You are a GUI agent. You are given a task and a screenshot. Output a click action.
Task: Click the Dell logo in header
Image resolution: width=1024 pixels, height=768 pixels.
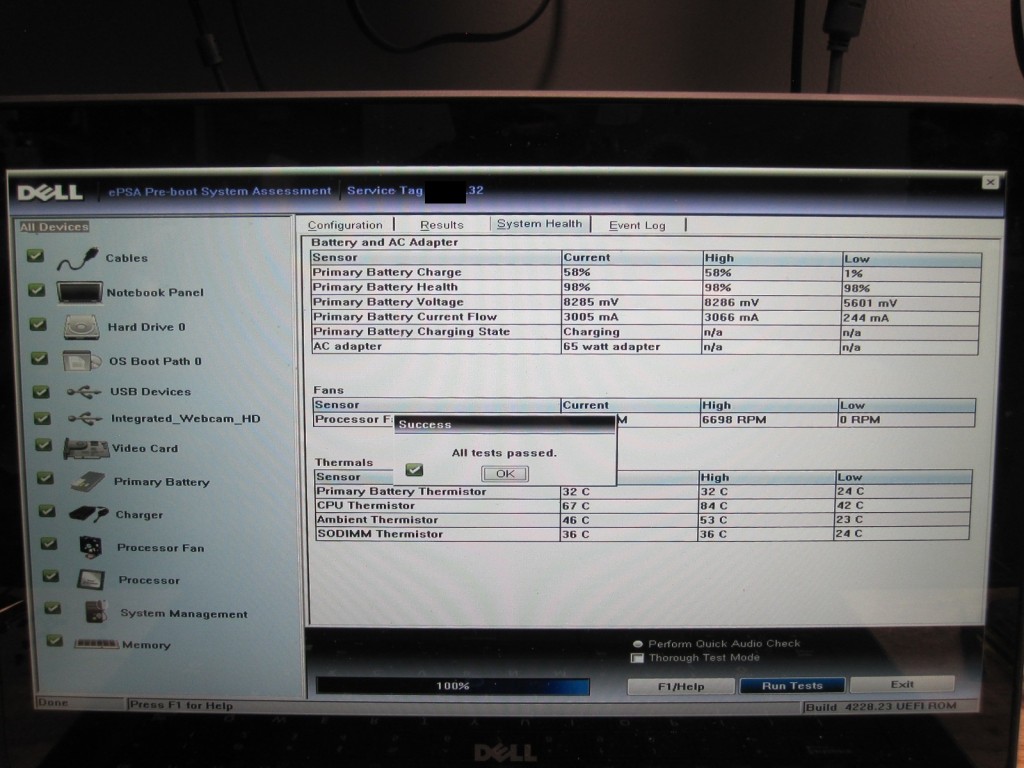[x=50, y=192]
